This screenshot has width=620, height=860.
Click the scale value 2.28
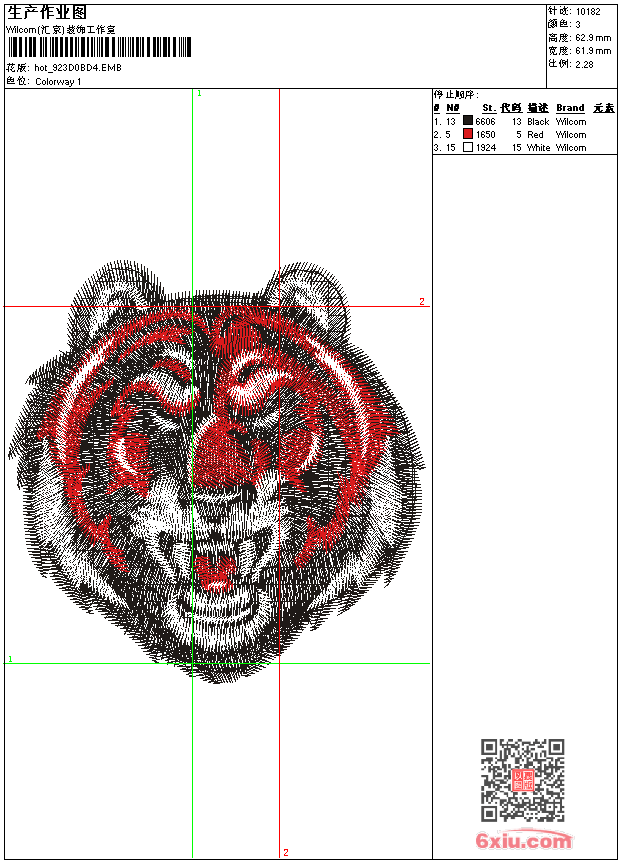click(x=584, y=64)
